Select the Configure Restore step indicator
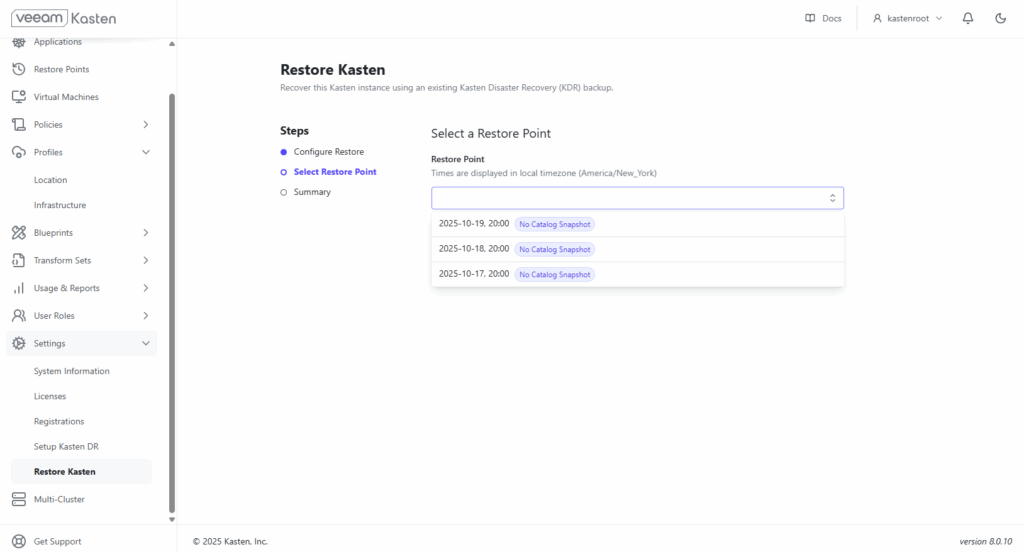 click(x=283, y=152)
